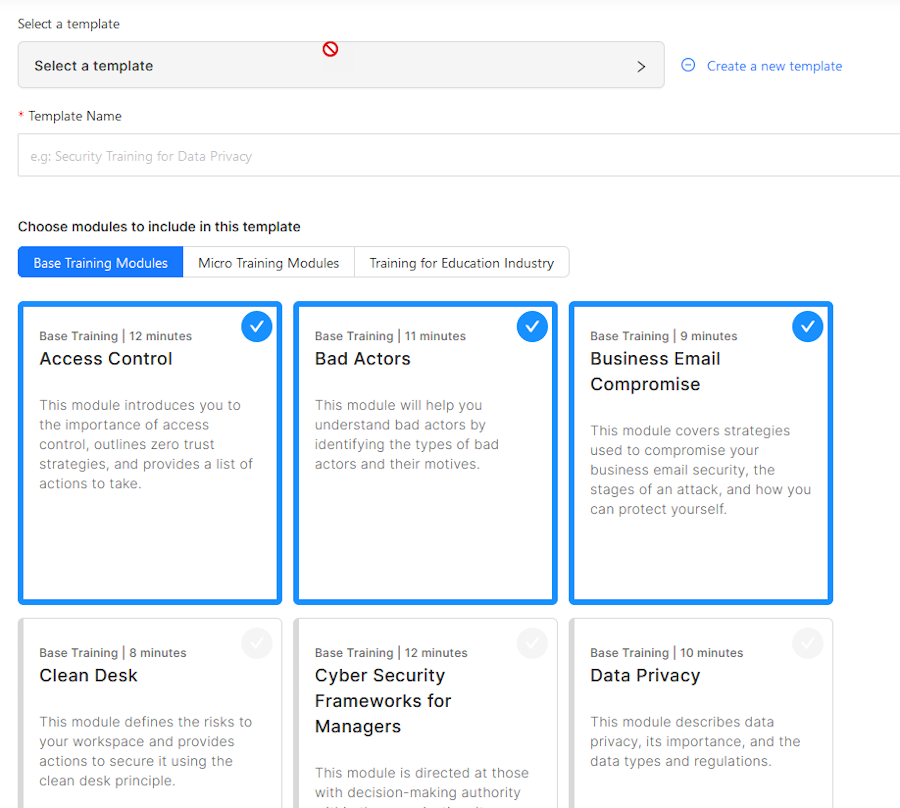Click the Bad Actors card title
The width and height of the screenshot is (900, 808).
[363, 359]
